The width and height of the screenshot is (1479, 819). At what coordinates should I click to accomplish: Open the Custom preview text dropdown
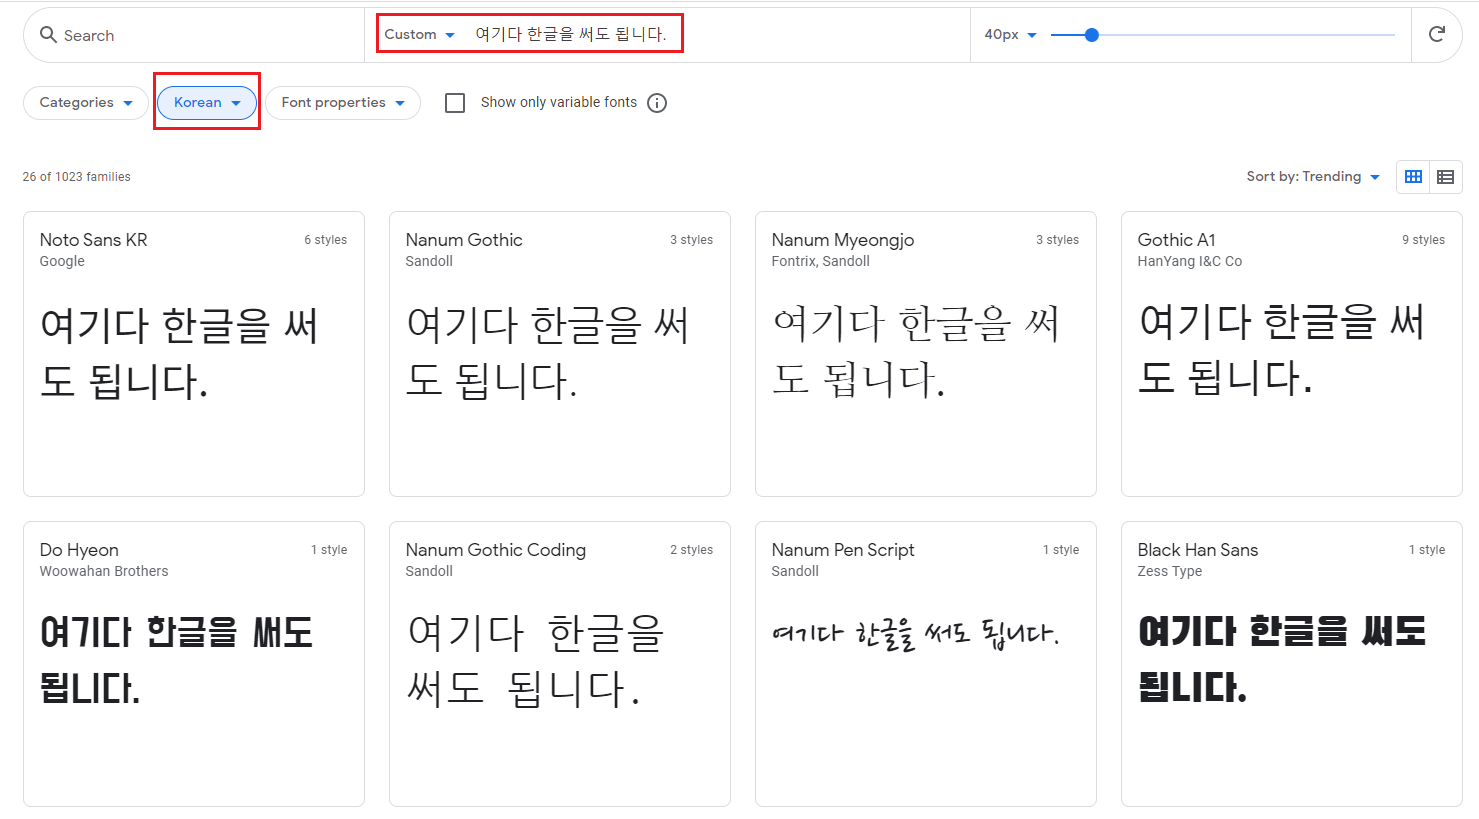tap(419, 34)
